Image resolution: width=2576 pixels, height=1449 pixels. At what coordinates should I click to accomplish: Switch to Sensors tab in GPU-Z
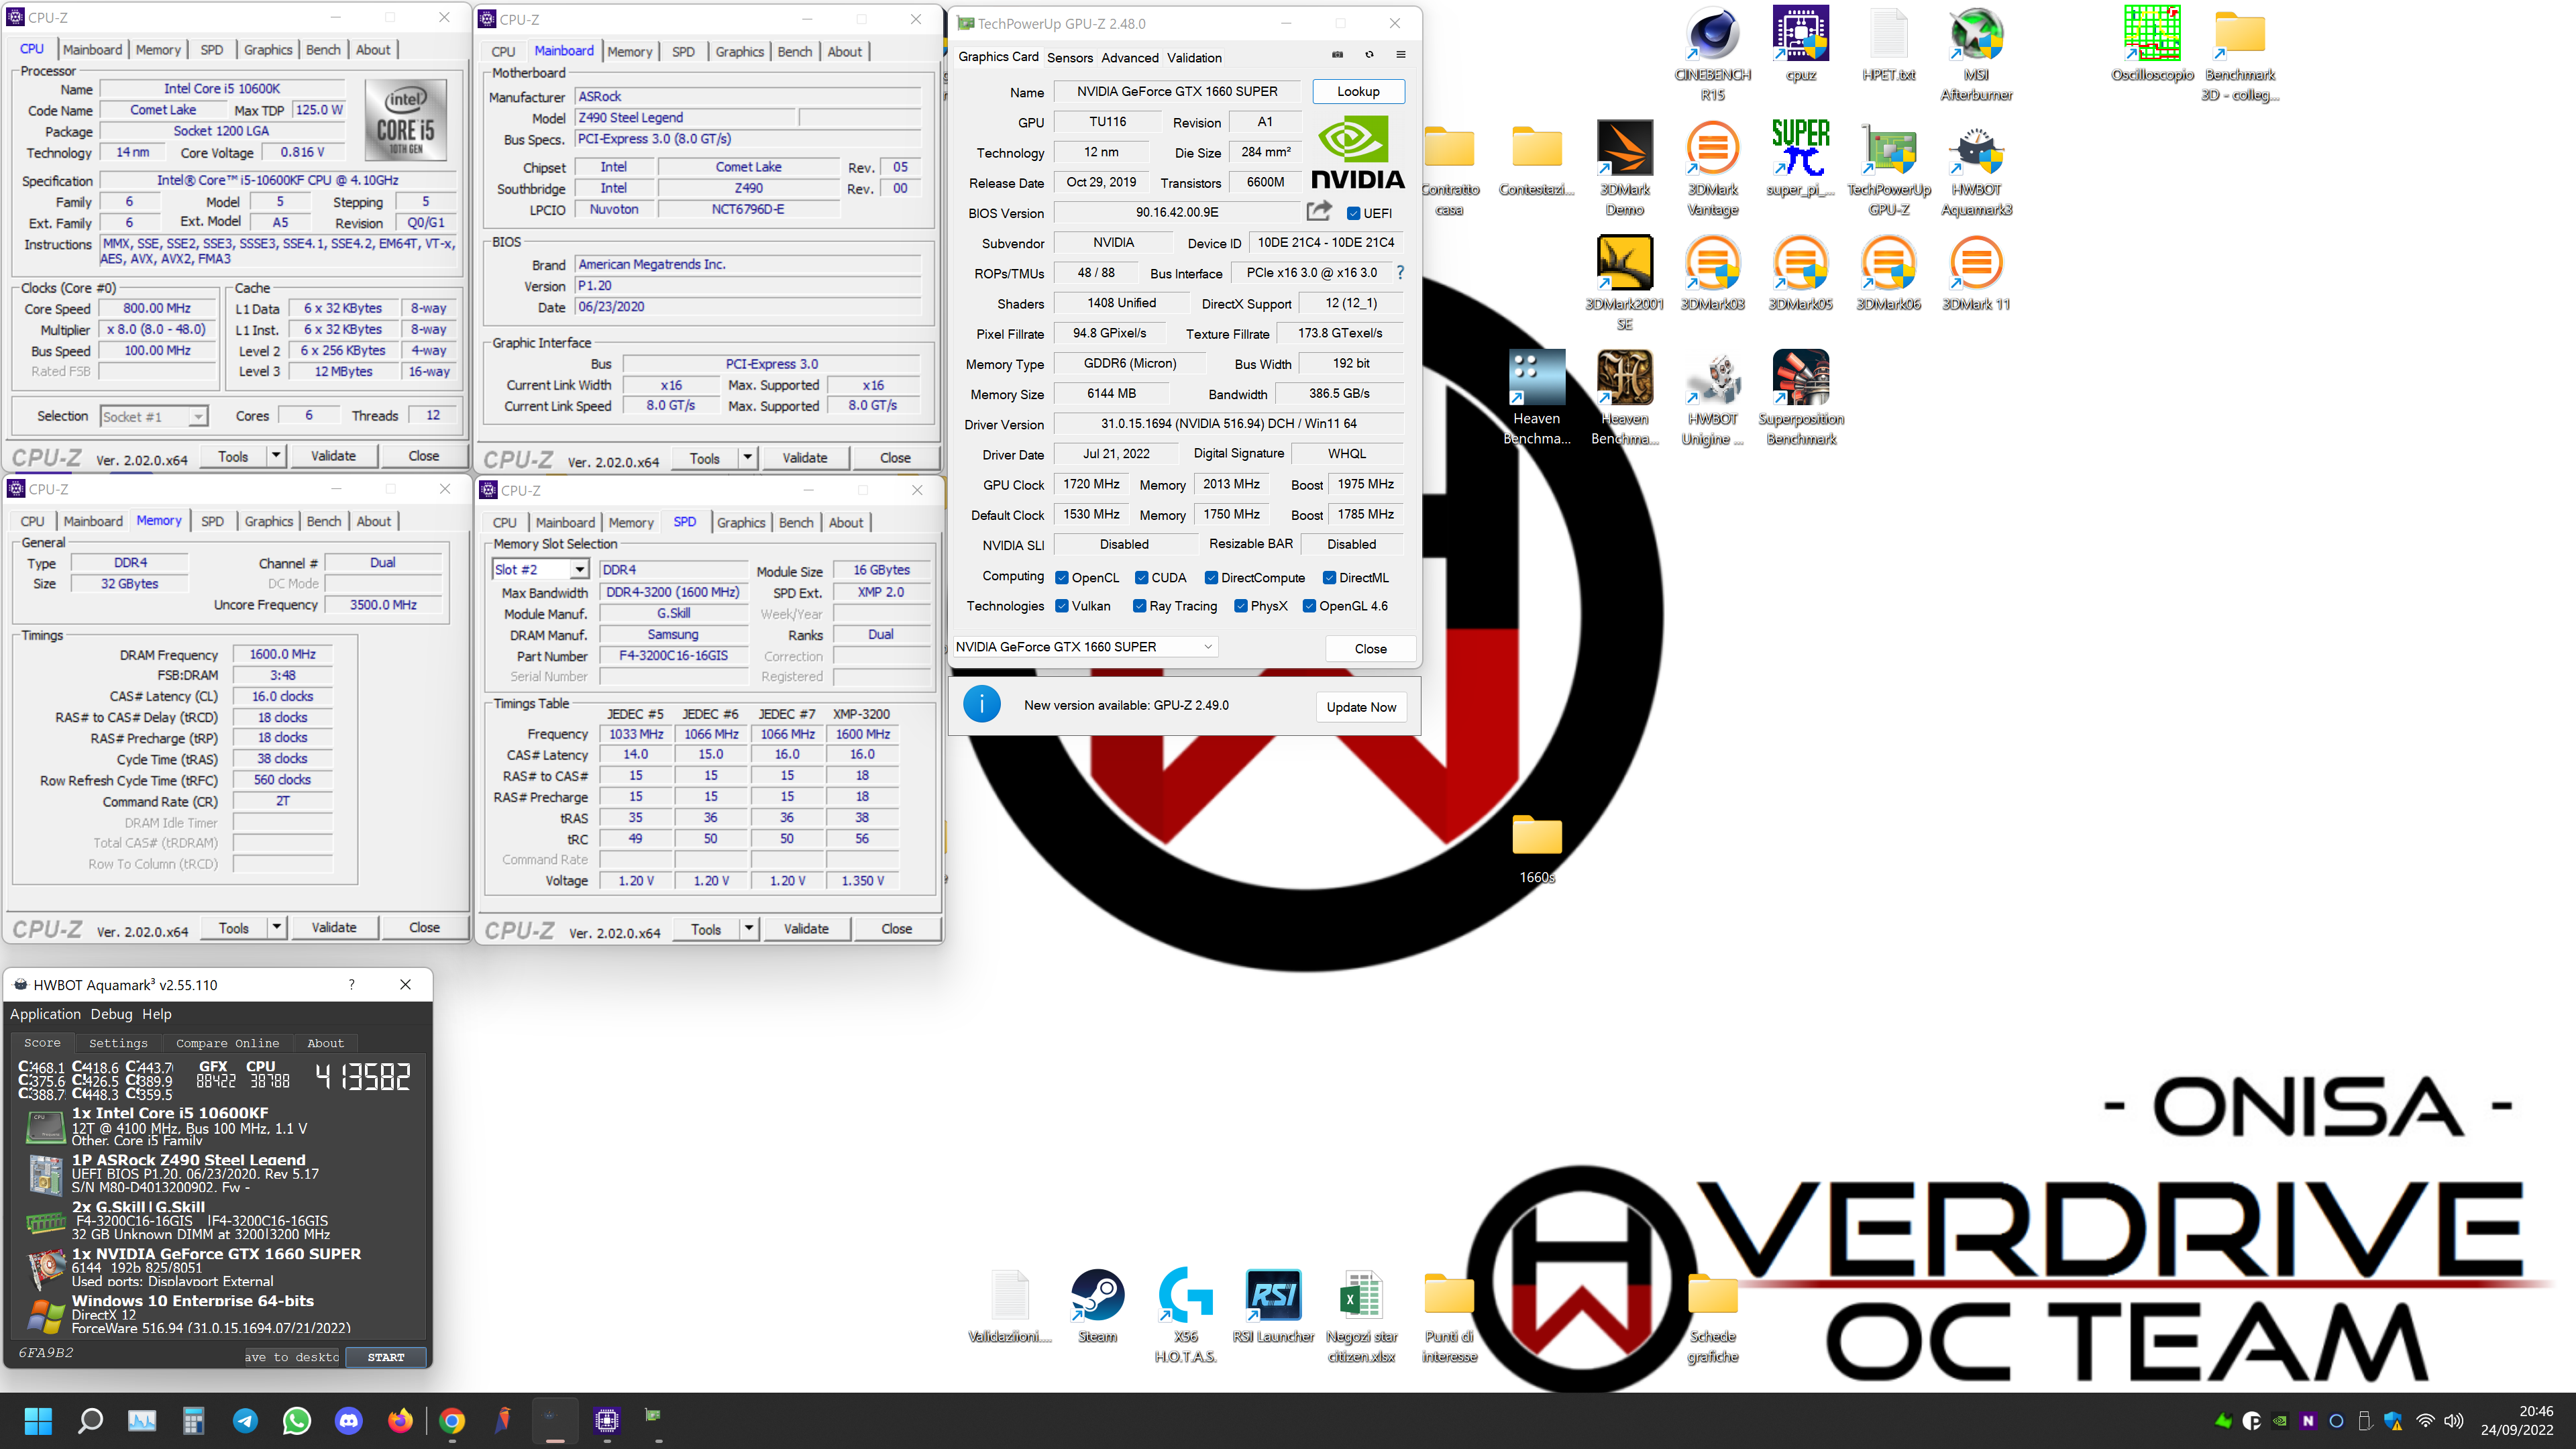[x=1069, y=57]
